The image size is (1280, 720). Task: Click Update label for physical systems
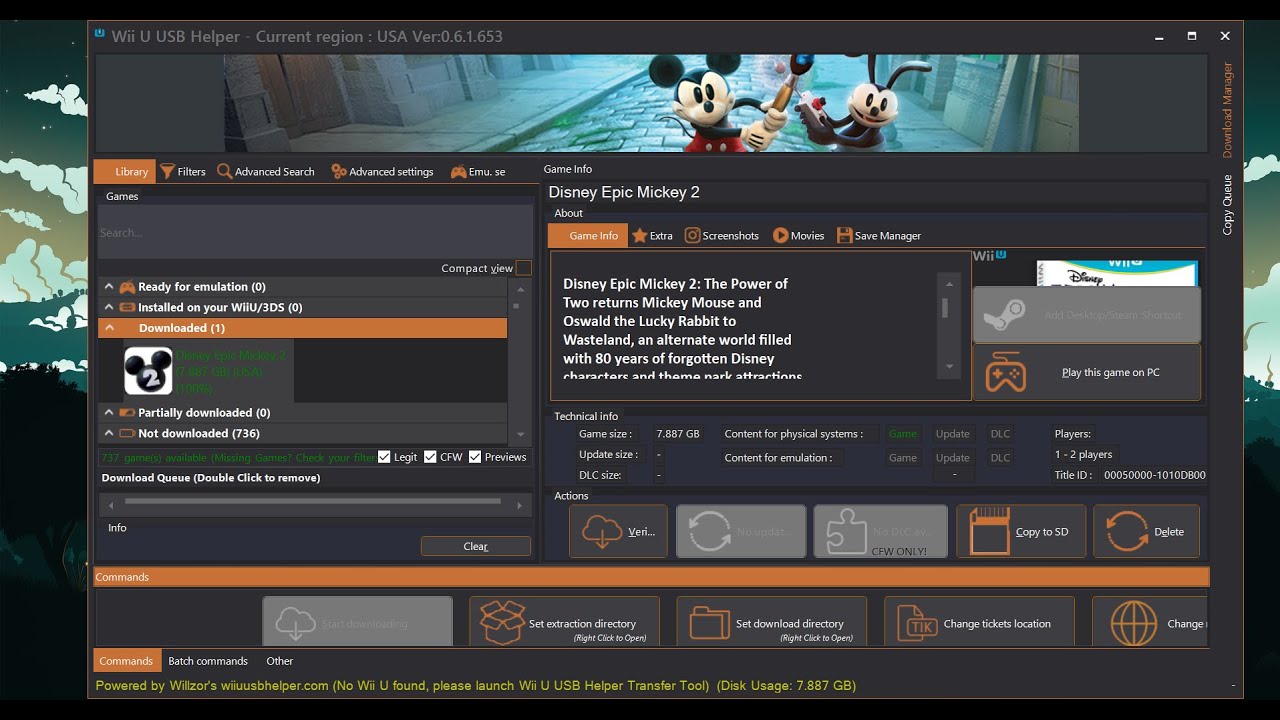pos(952,434)
